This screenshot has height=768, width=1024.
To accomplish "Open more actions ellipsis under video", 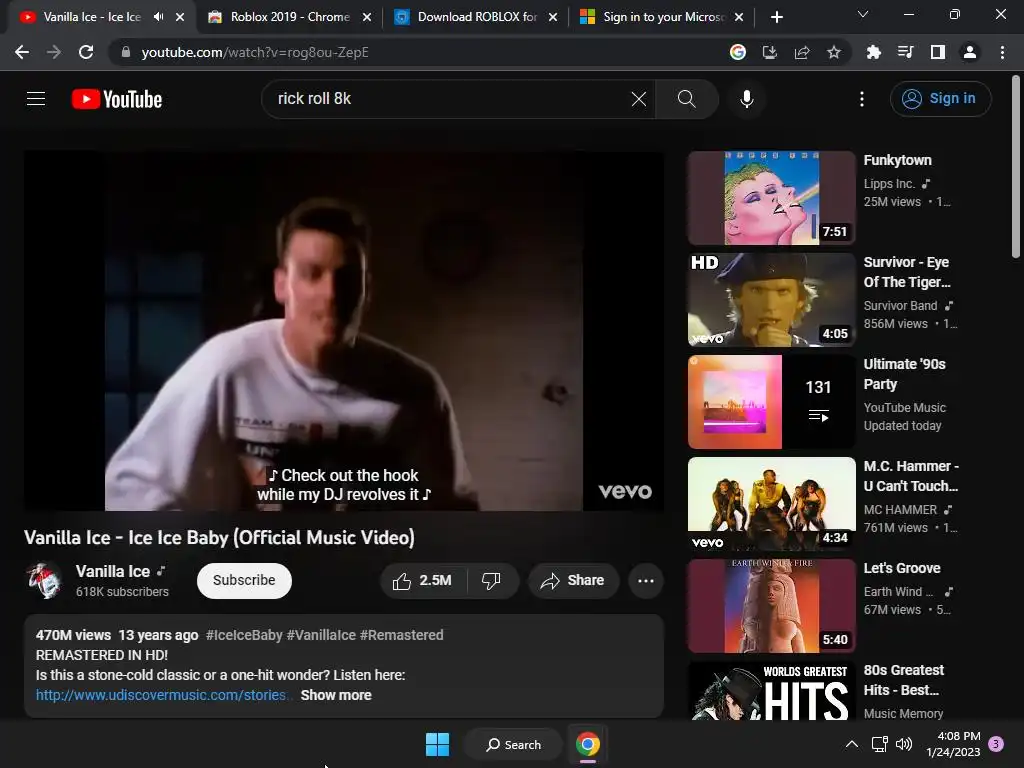I will (x=645, y=581).
